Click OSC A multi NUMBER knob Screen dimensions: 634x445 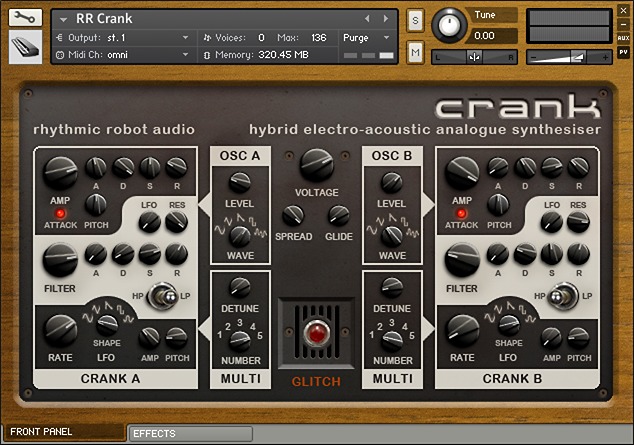pyautogui.click(x=240, y=341)
